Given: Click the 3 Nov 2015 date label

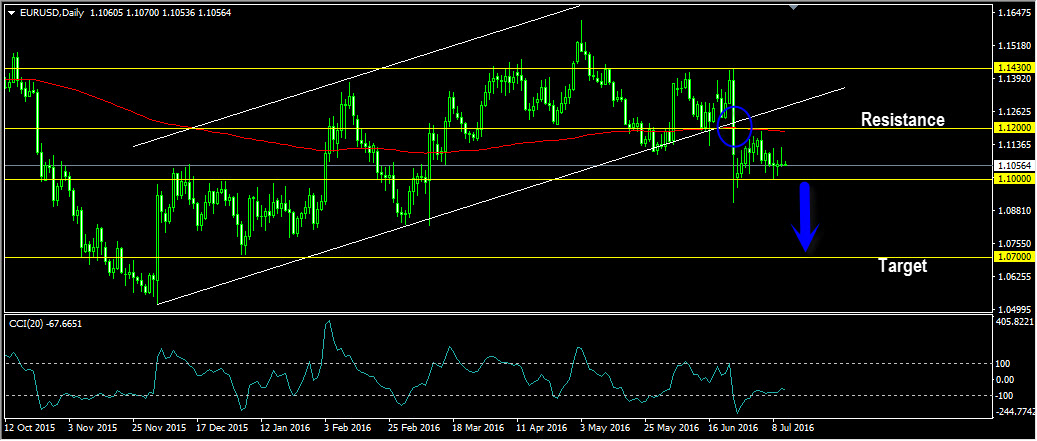Looking at the screenshot, I should click(91, 428).
